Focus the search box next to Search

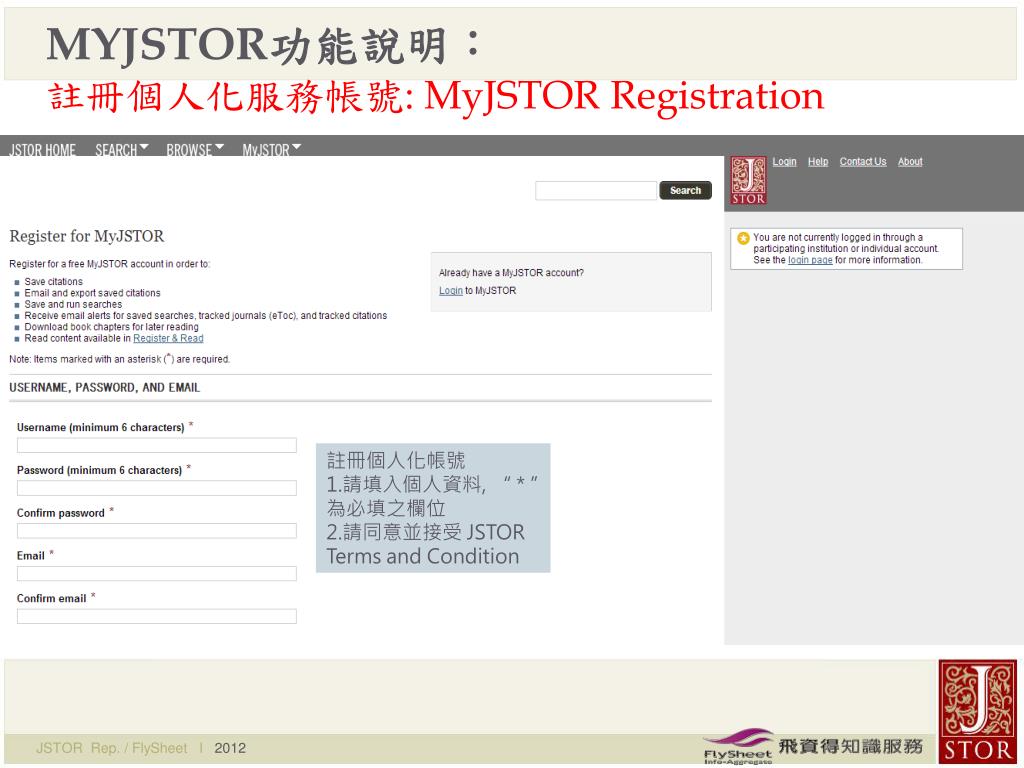point(596,191)
